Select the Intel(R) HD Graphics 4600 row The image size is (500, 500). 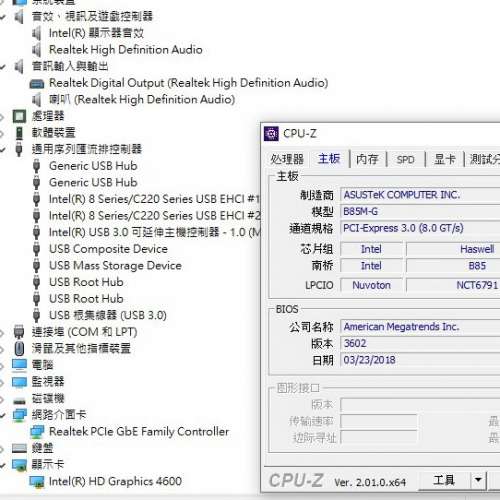click(115, 481)
